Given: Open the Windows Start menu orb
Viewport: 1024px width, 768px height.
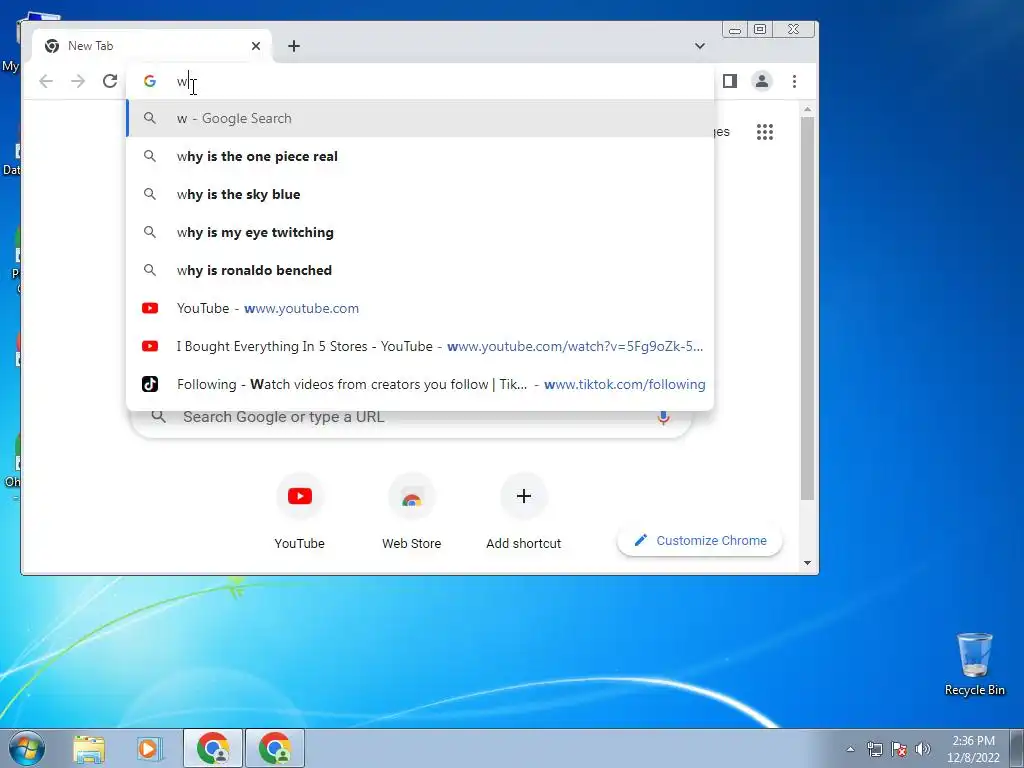Looking at the screenshot, I should [26, 748].
